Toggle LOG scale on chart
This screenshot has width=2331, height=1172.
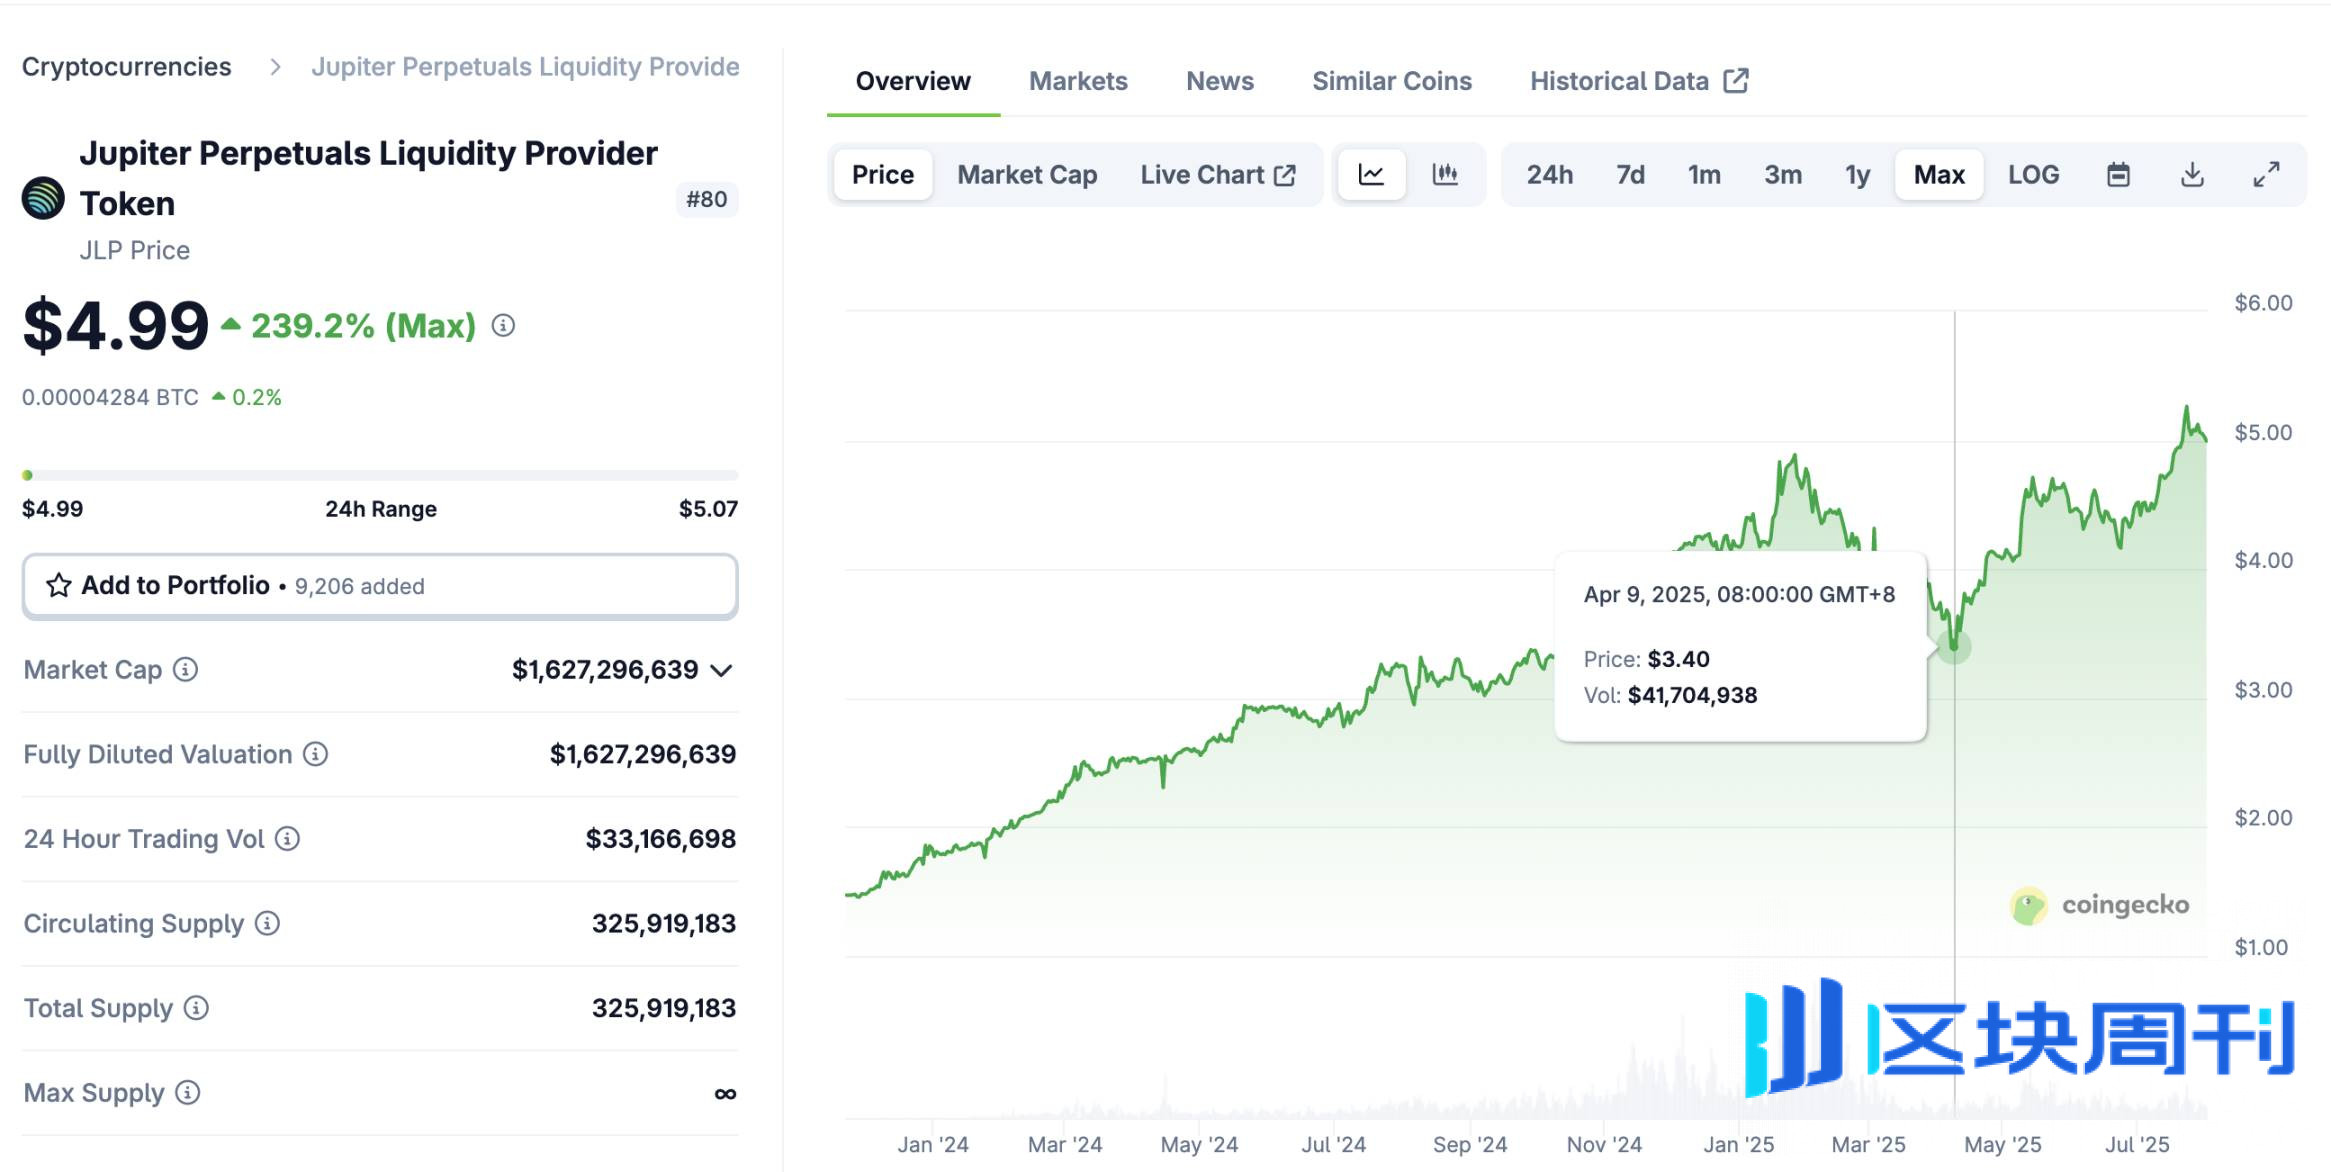pyautogui.click(x=2033, y=175)
